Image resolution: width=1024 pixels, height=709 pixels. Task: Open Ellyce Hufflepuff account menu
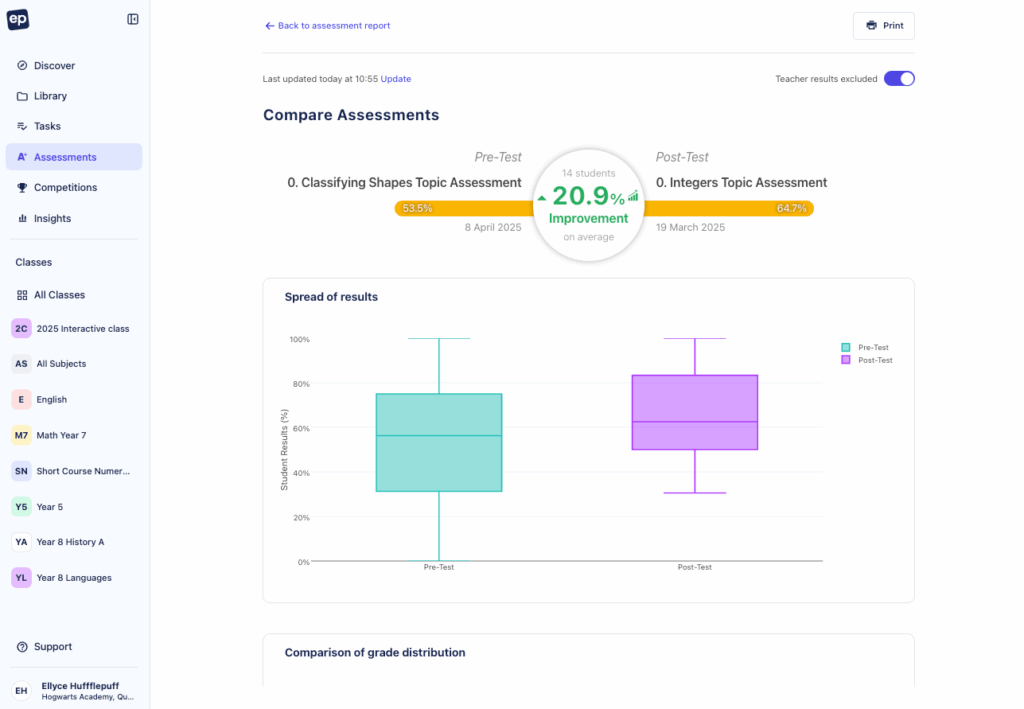(x=74, y=690)
